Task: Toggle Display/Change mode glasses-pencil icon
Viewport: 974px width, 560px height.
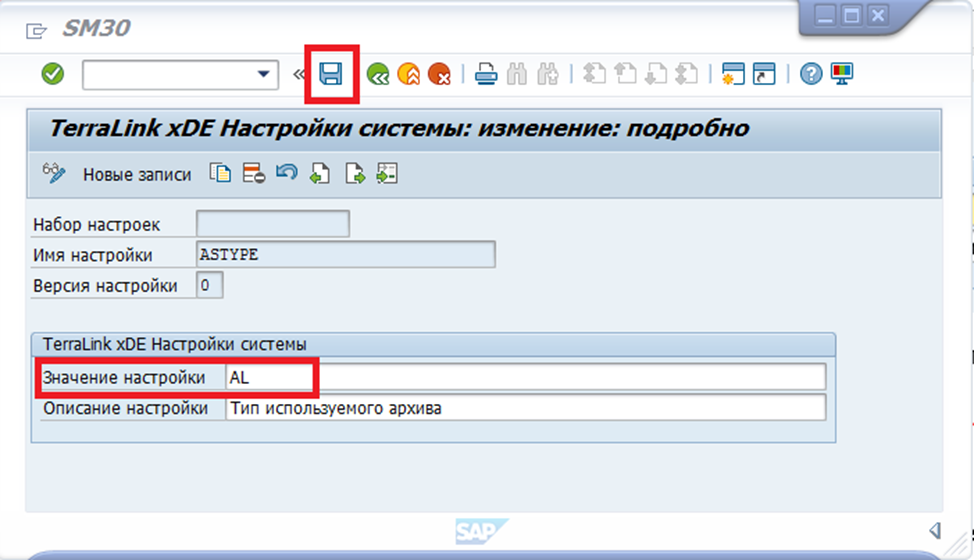Action: tap(54, 173)
